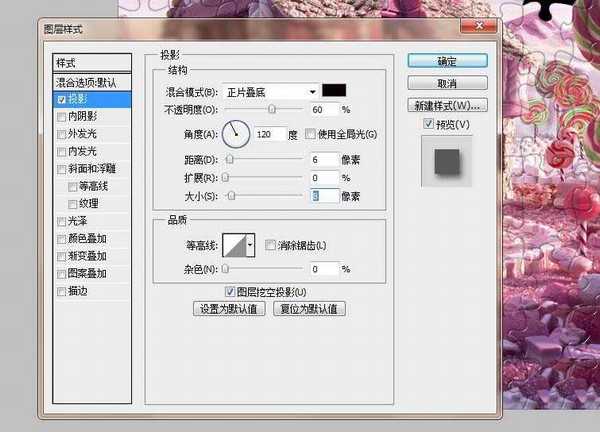
Task: Uncheck the 图层挖空投影 checkbox
Action: 232,291
